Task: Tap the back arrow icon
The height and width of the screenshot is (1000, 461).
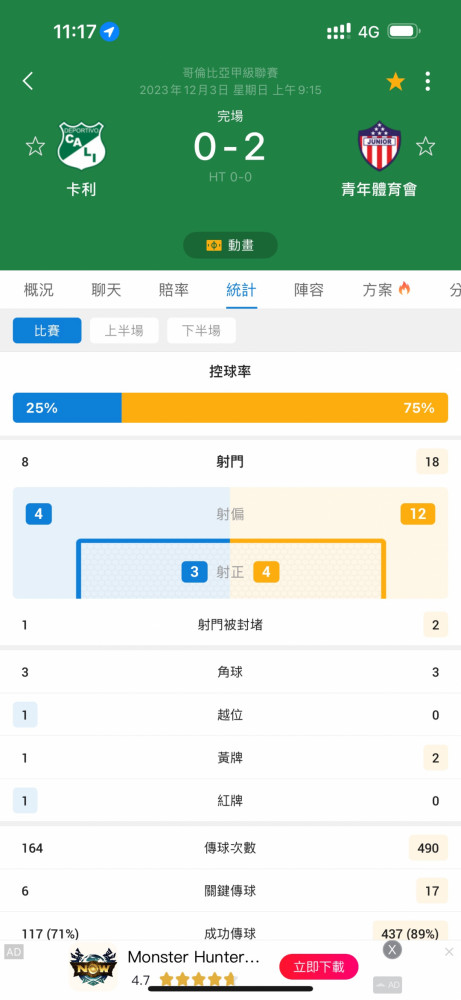Action: pyautogui.click(x=28, y=81)
